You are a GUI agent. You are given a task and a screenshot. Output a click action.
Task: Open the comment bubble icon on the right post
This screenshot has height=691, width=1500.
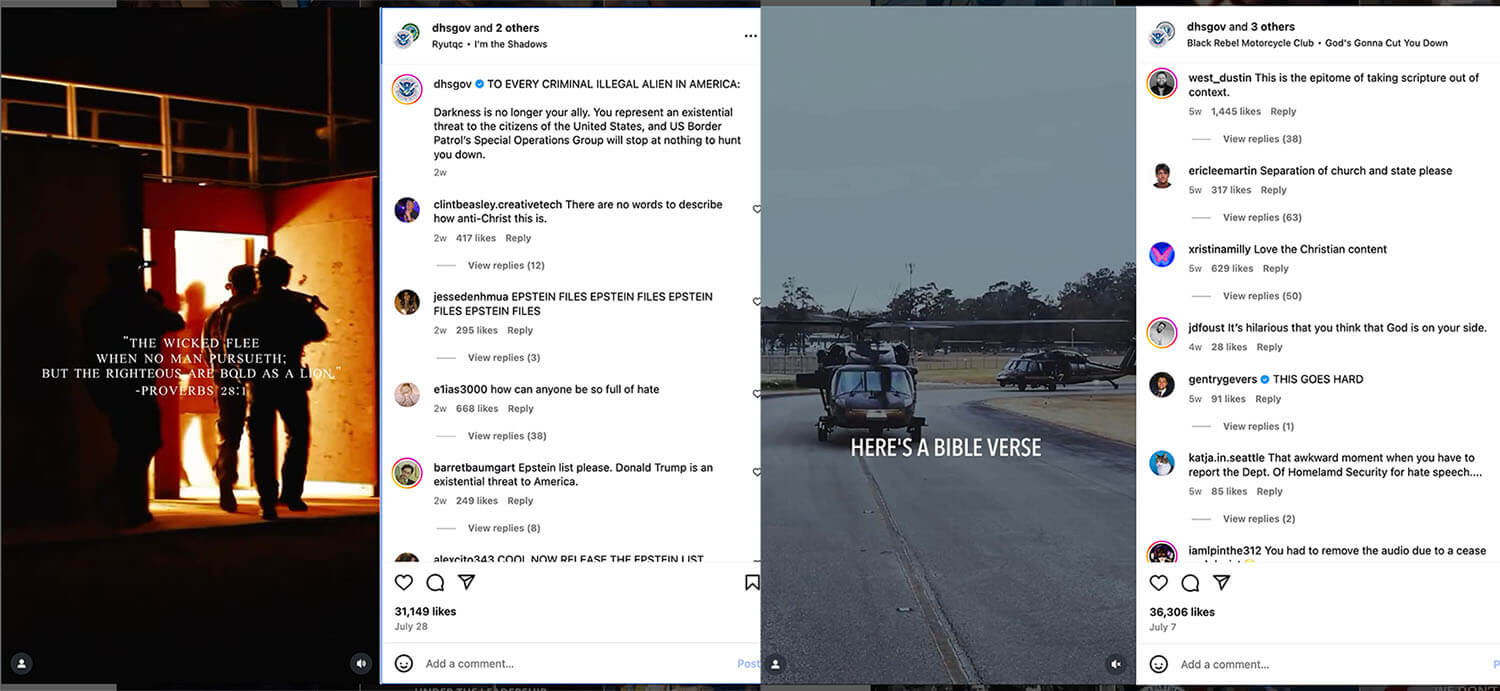(x=1190, y=582)
